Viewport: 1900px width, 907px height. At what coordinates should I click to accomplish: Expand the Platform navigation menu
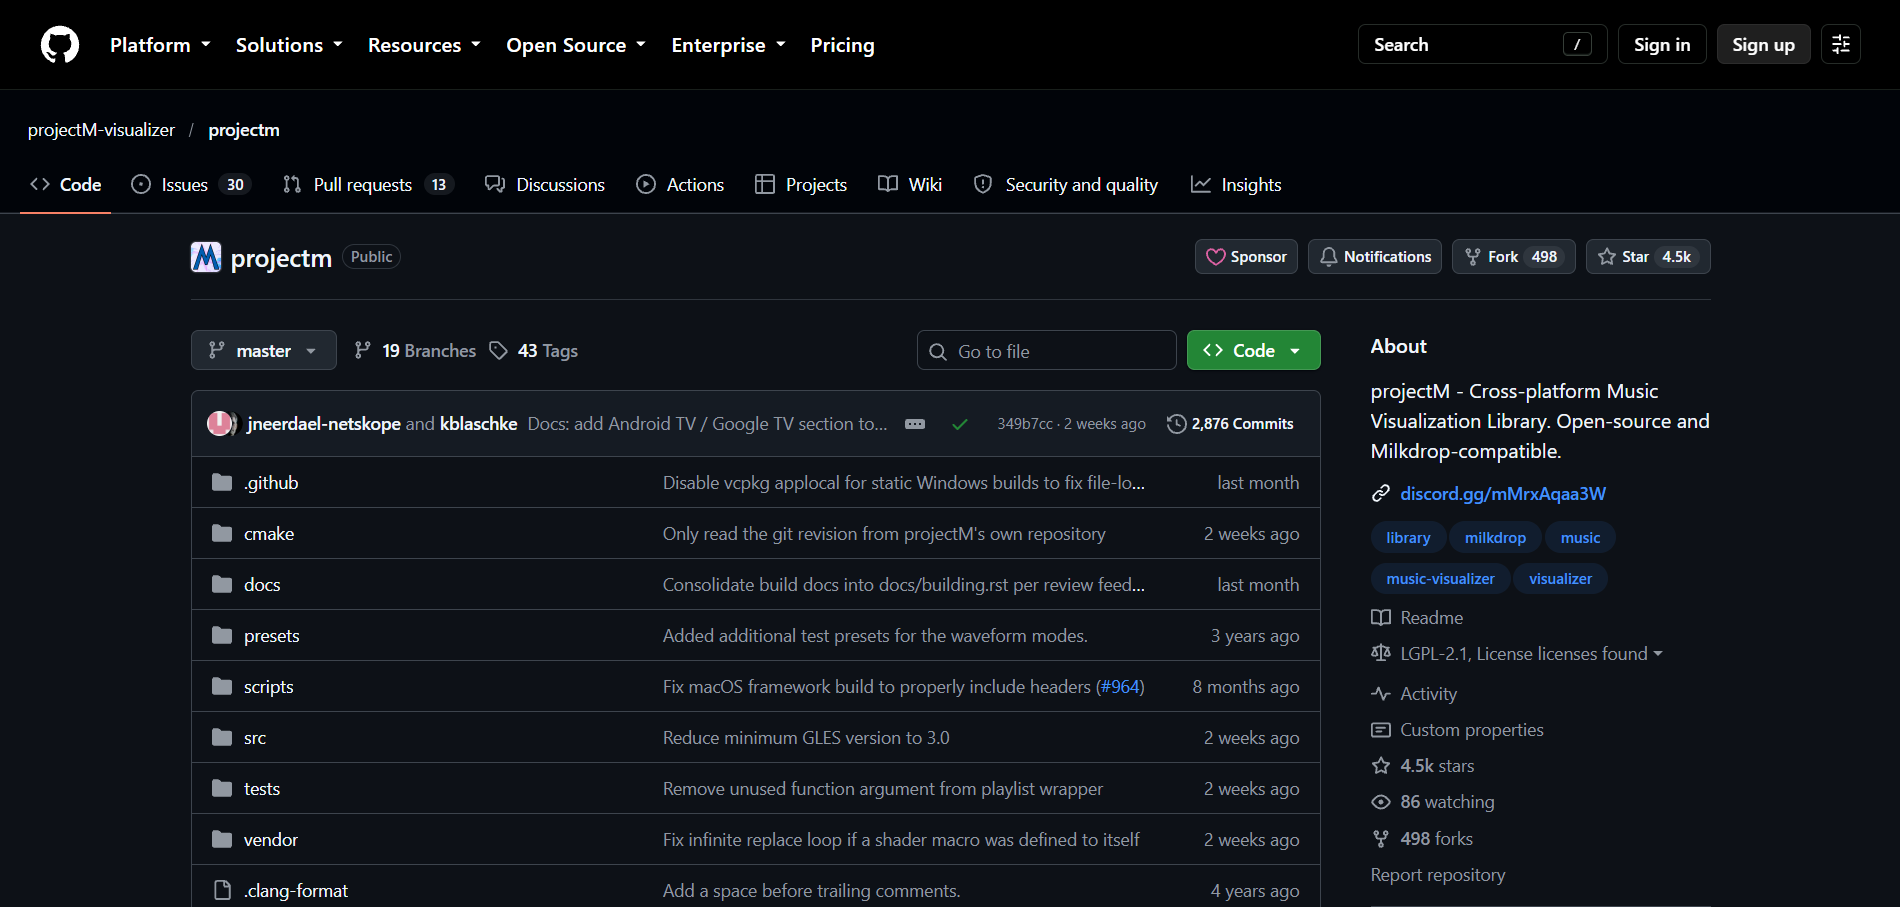(160, 45)
